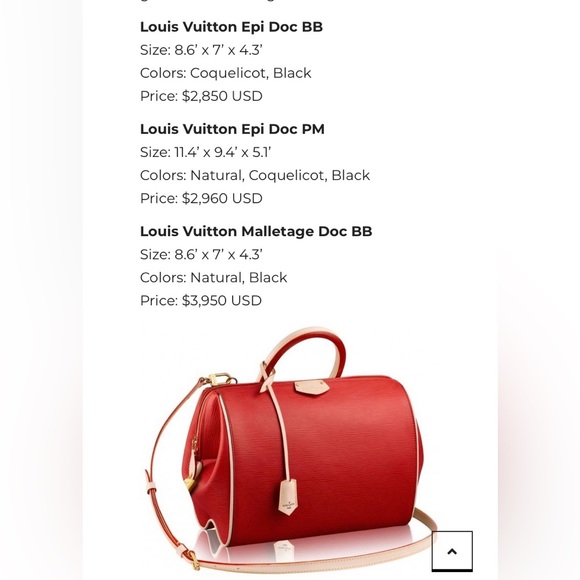
Task: Open the red Doc bag product image
Action: 290,448
